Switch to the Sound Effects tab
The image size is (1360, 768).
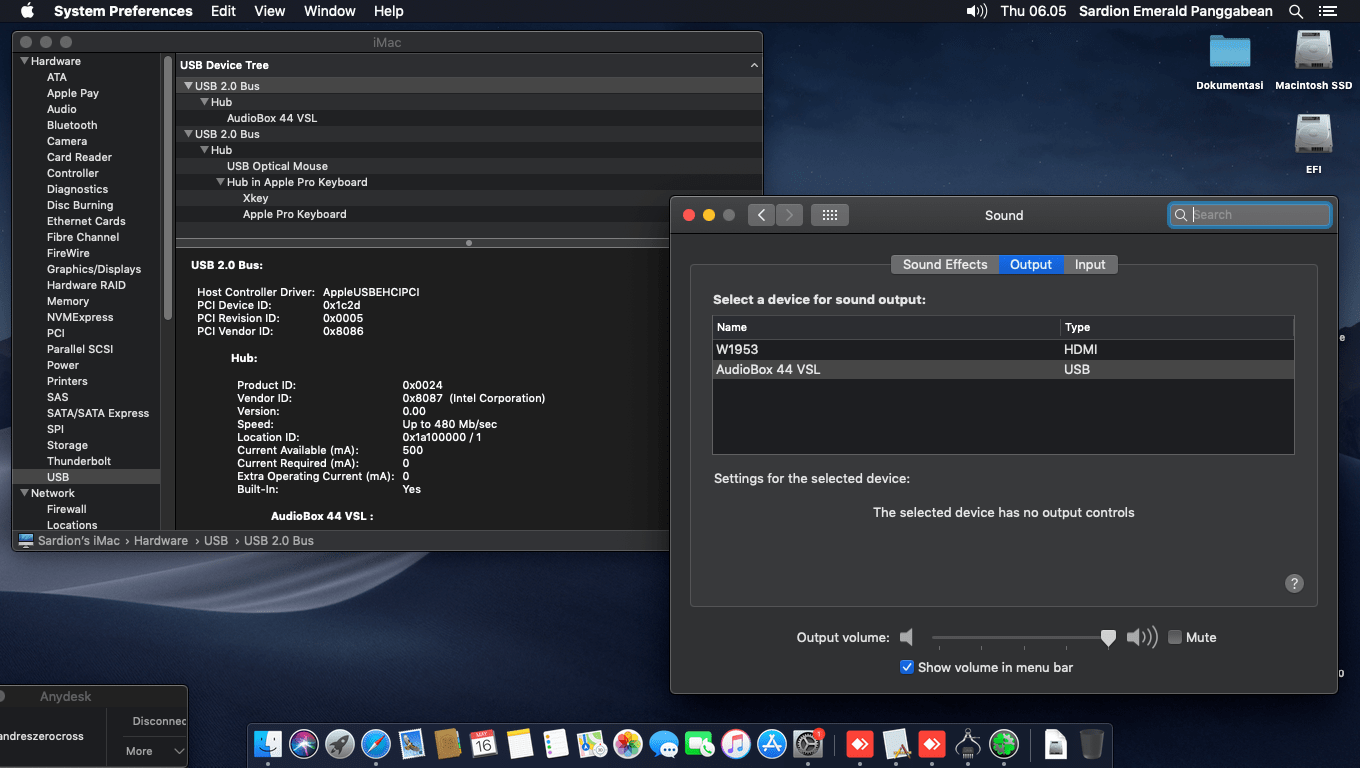point(944,264)
